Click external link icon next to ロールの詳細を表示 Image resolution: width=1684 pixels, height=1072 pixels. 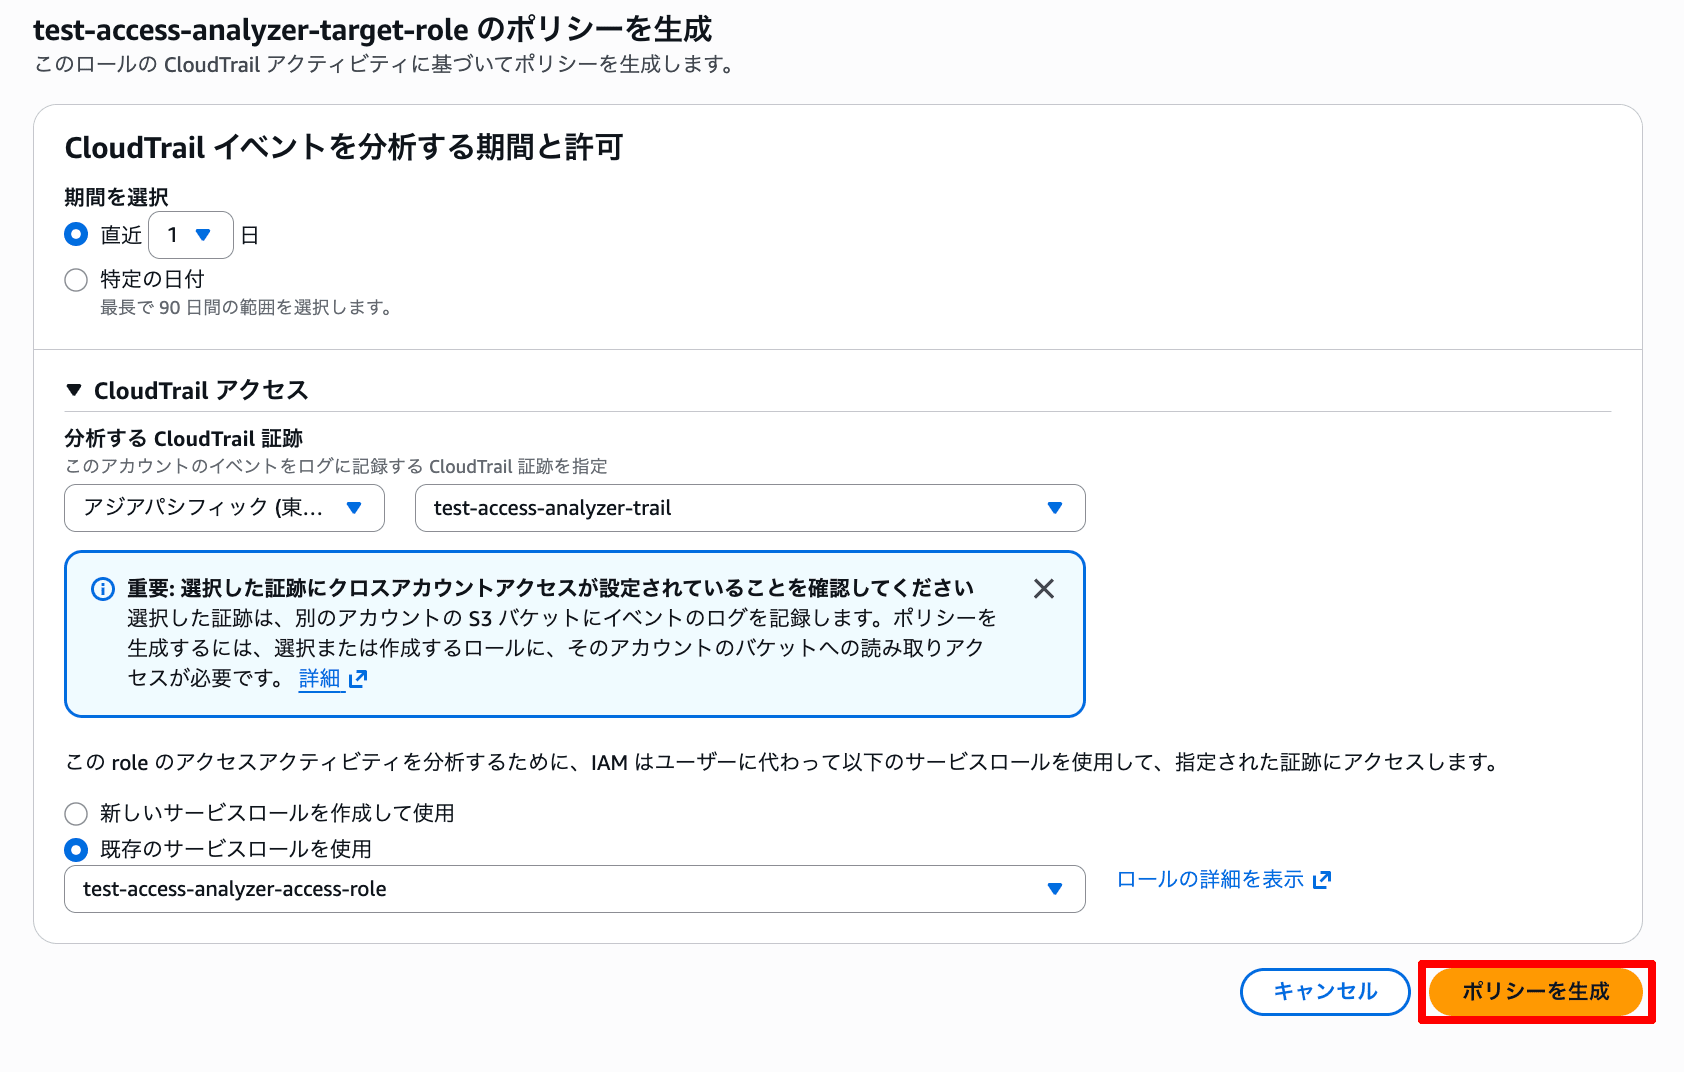click(1322, 880)
